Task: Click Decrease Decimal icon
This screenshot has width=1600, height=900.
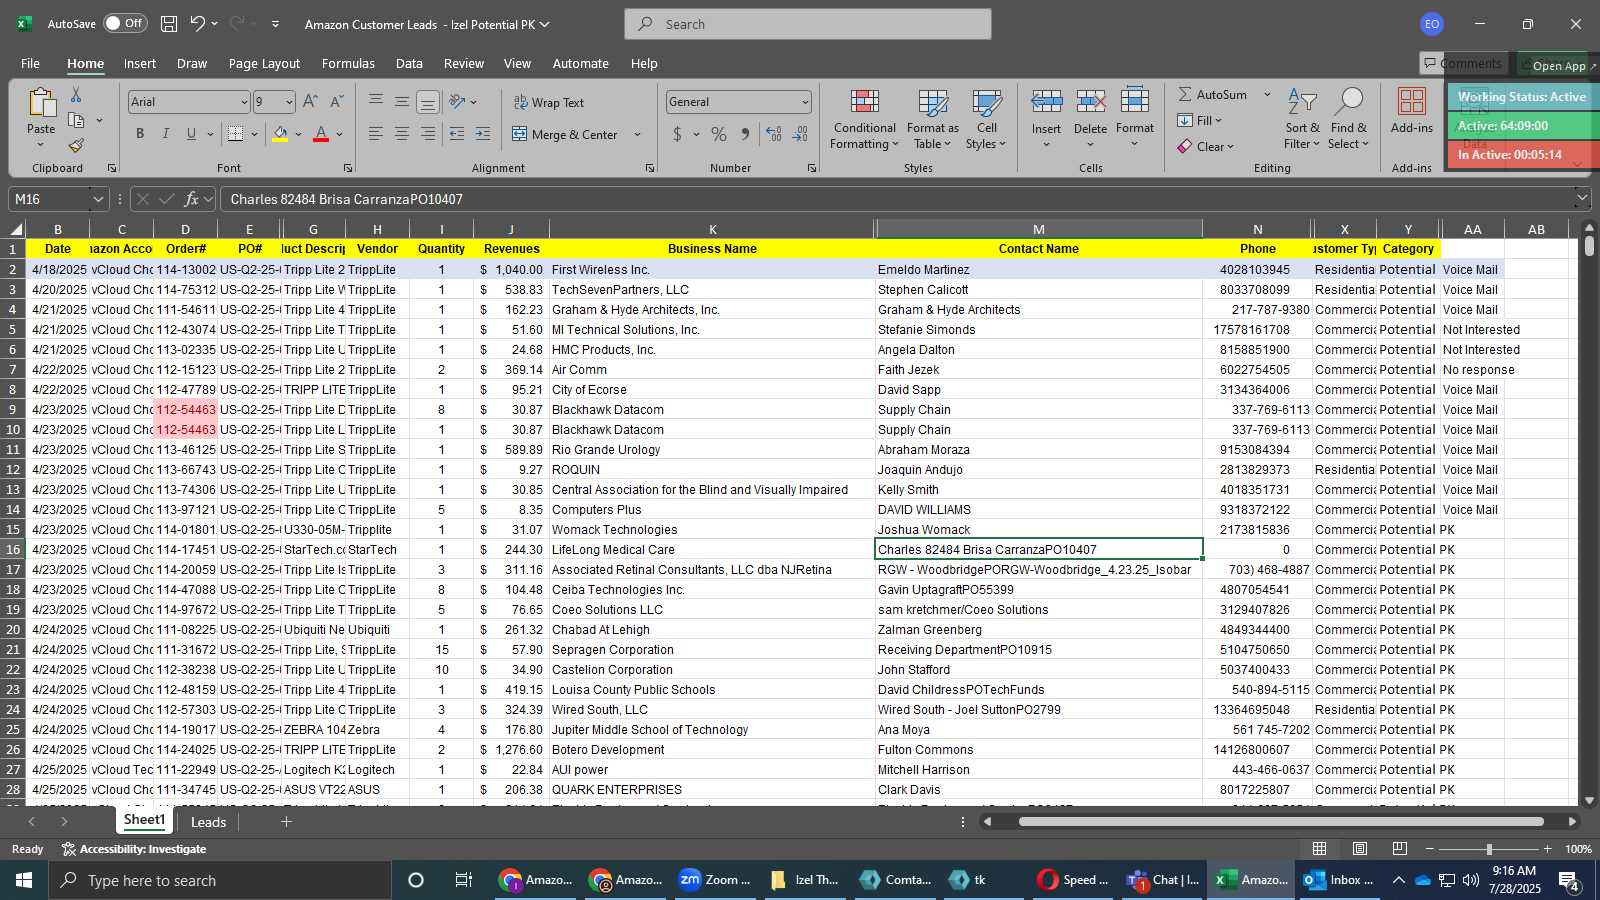Action: tap(800, 134)
